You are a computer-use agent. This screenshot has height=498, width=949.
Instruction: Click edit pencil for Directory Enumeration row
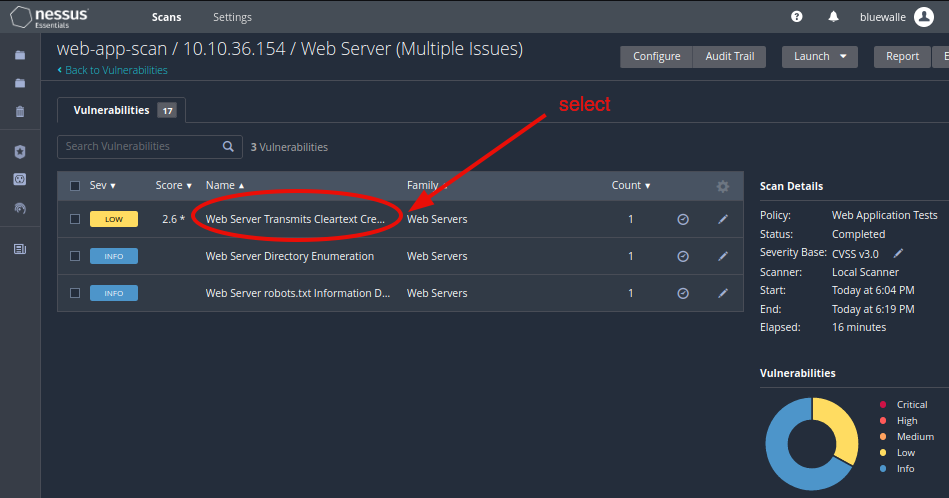pos(723,256)
